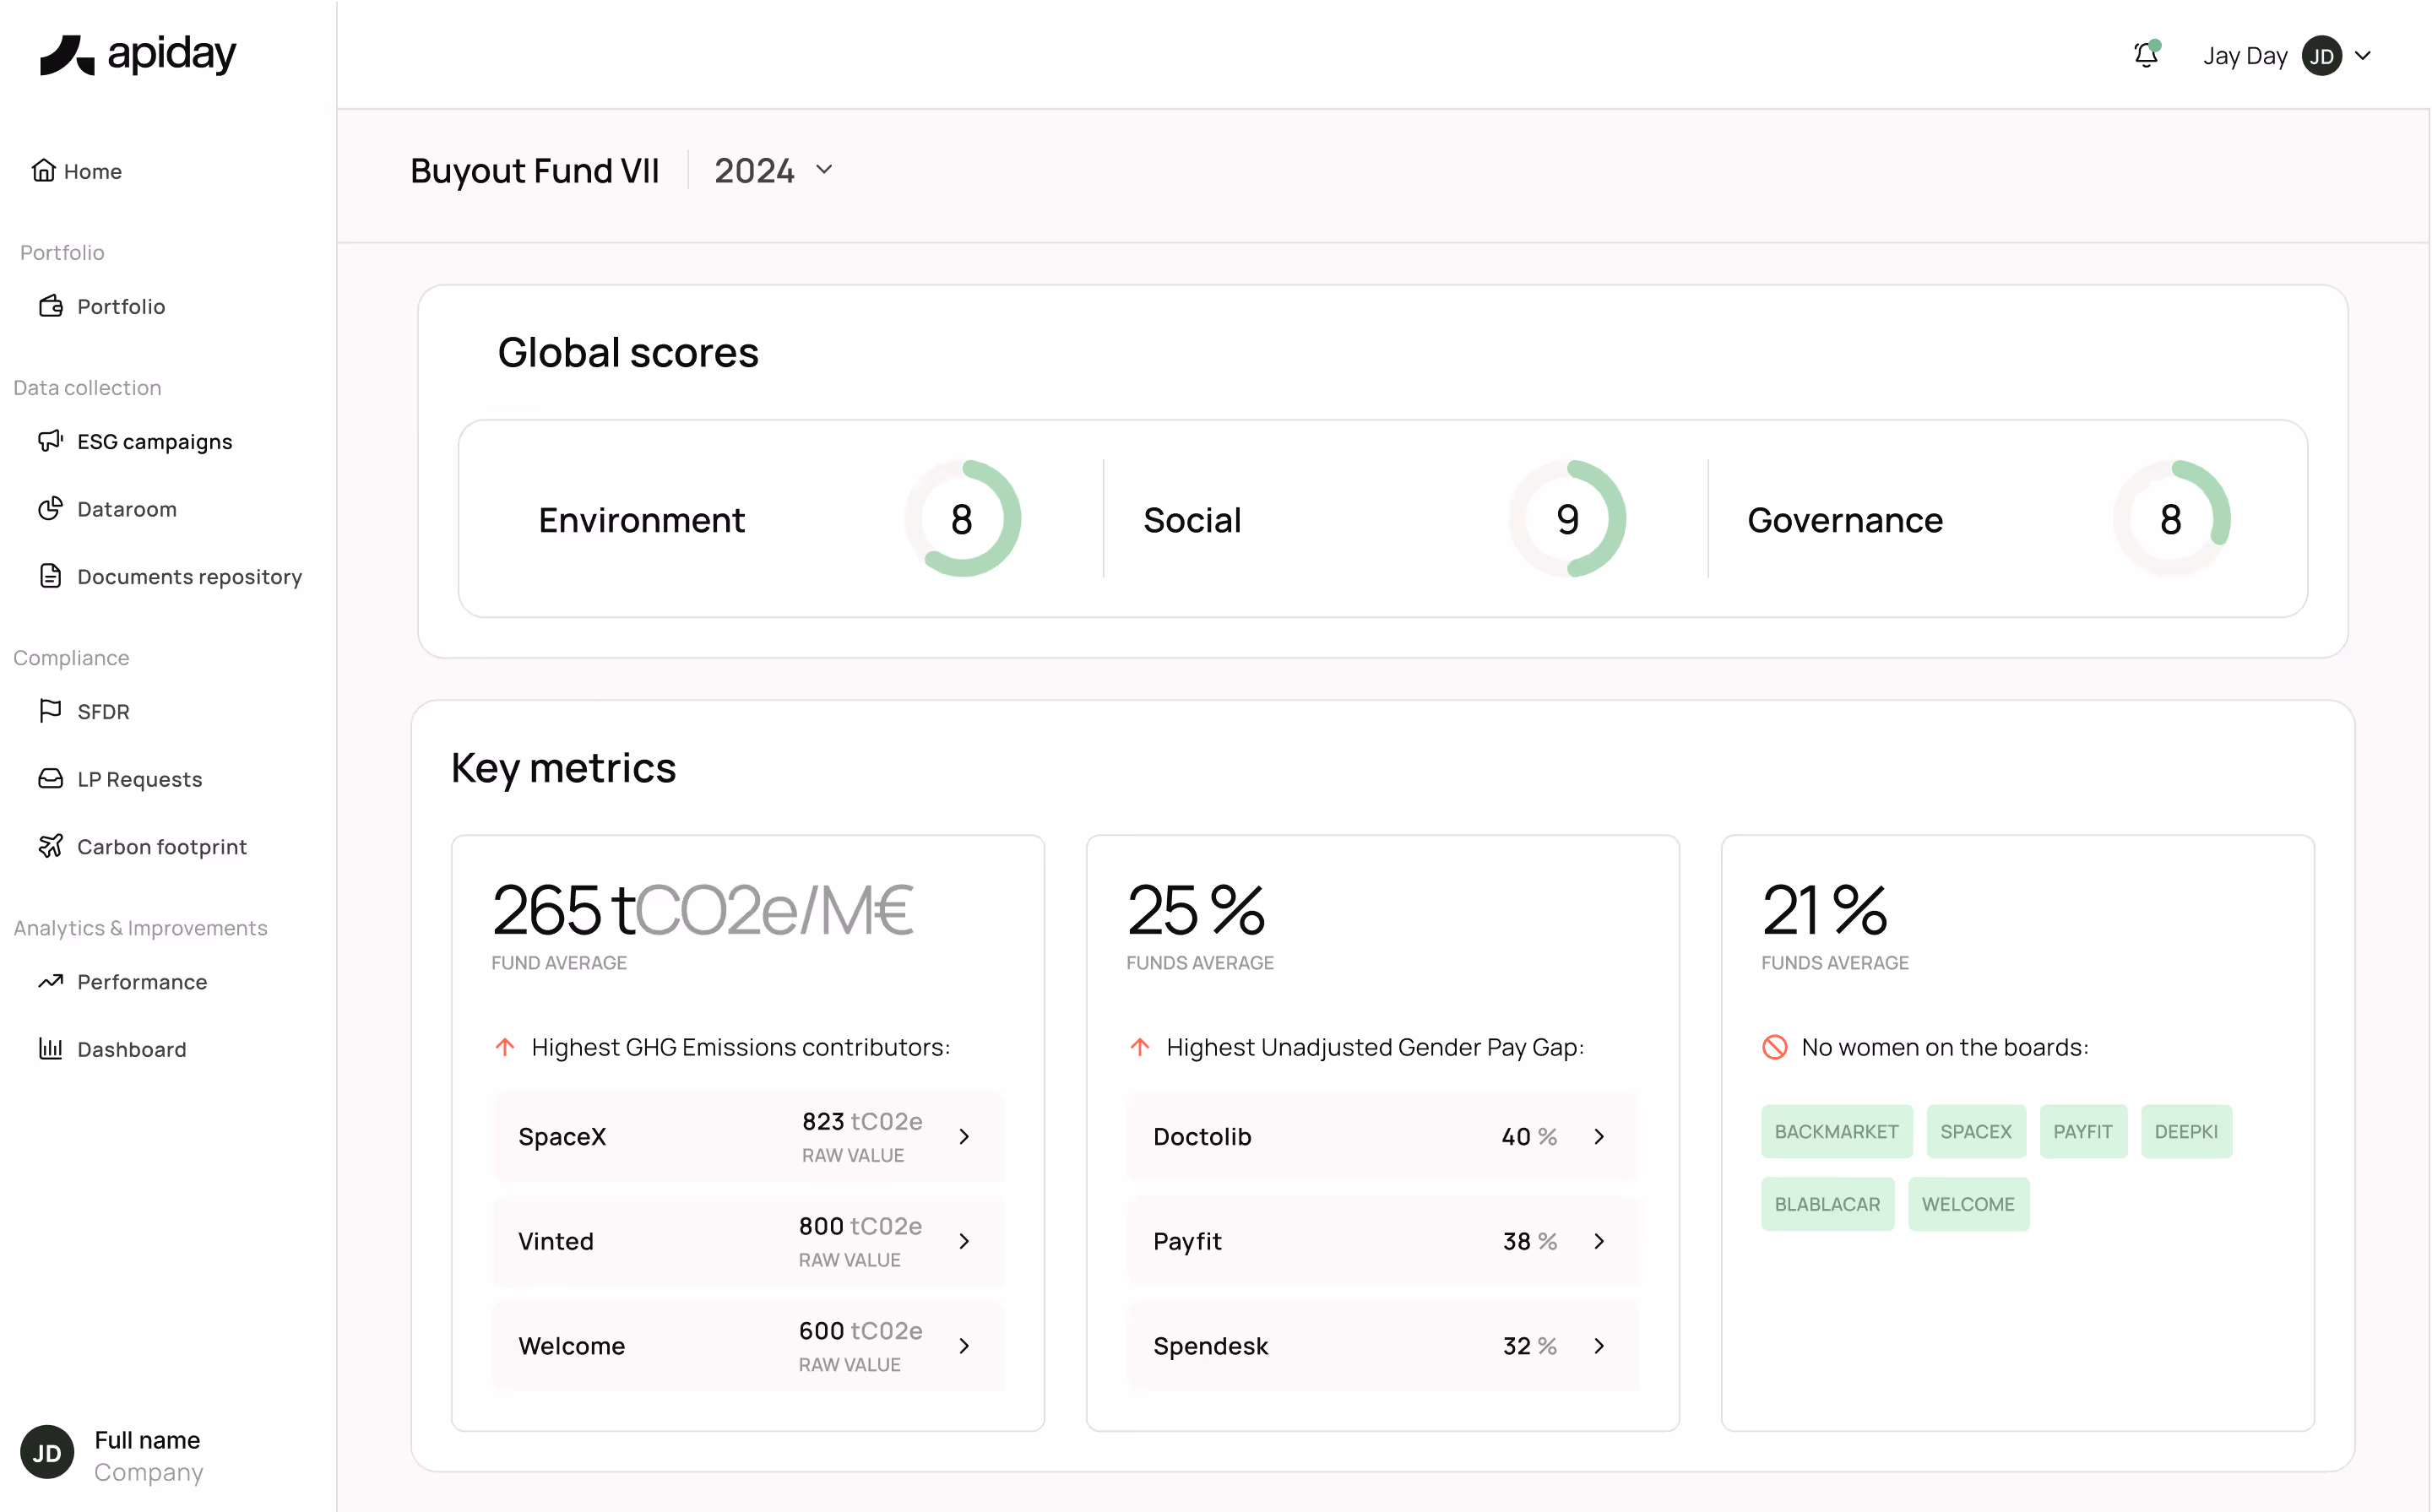This screenshot has height=1512, width=2432.
Task: Expand the Doctolib pay gap chevron
Action: 1599,1136
